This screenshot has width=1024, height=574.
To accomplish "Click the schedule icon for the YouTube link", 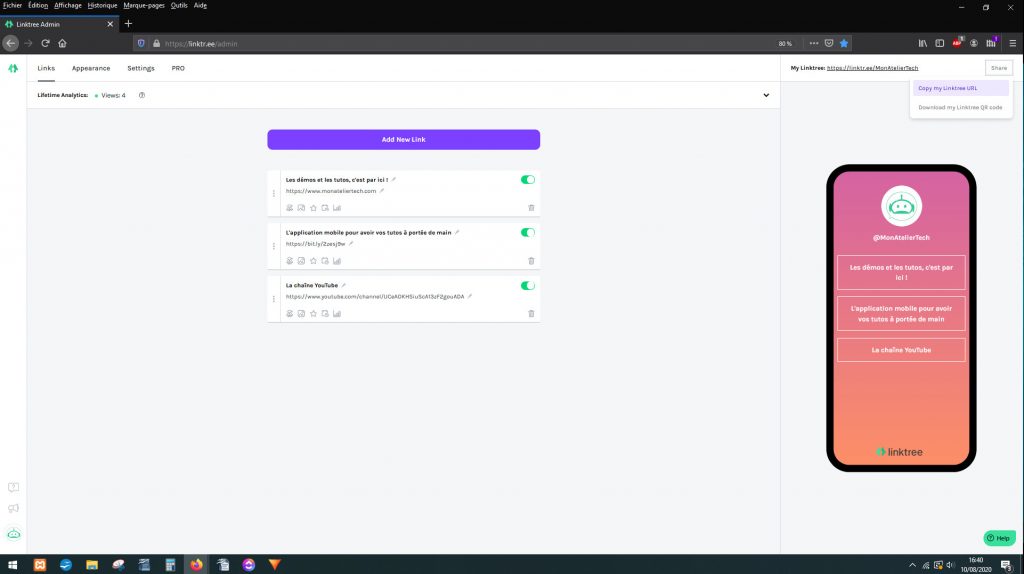I will click(325, 313).
